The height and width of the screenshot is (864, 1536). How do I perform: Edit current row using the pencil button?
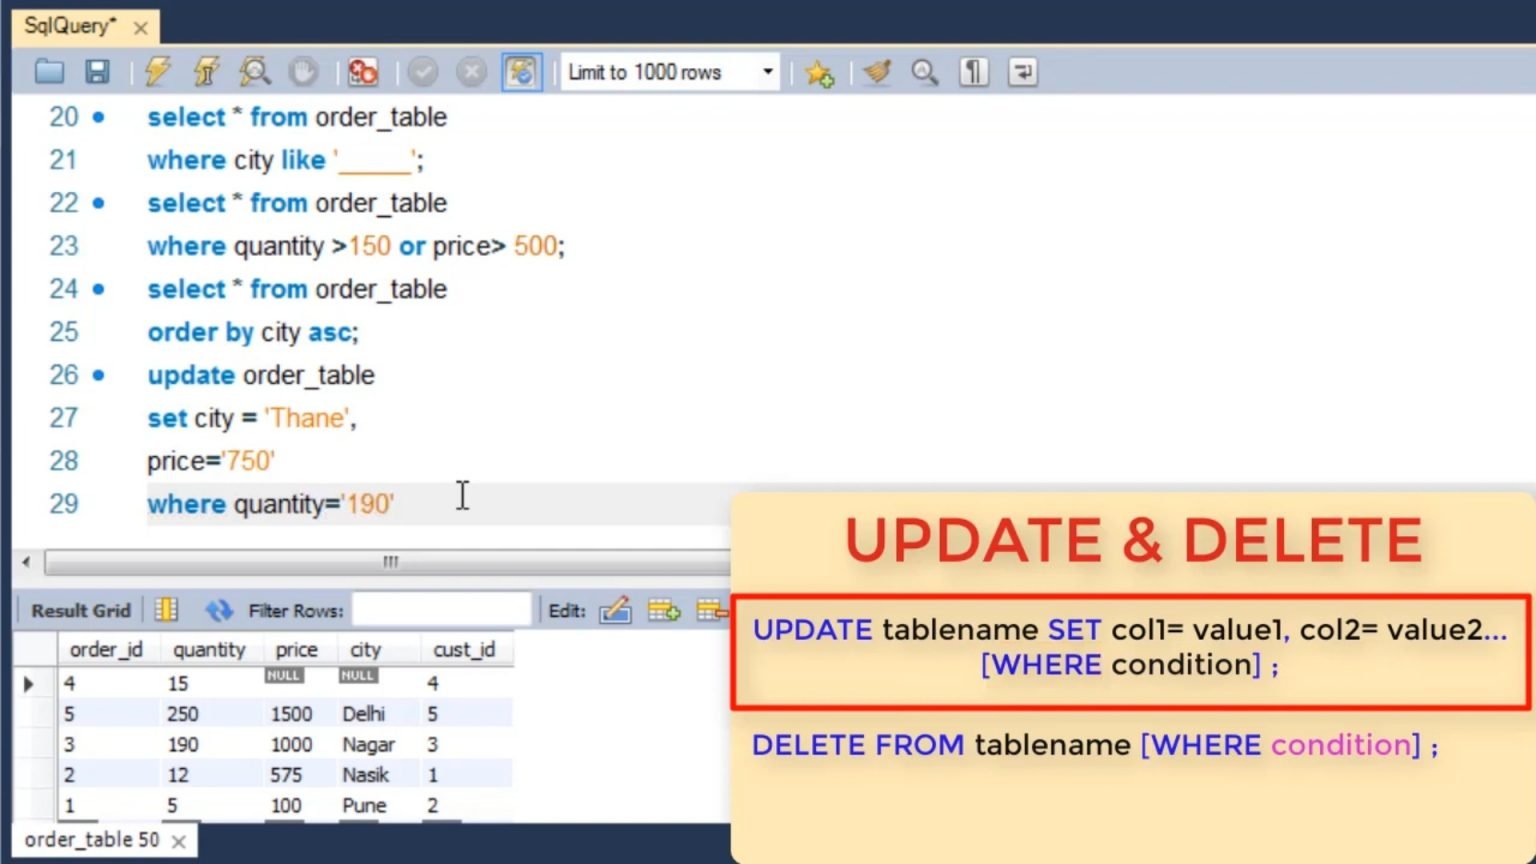pyautogui.click(x=616, y=610)
